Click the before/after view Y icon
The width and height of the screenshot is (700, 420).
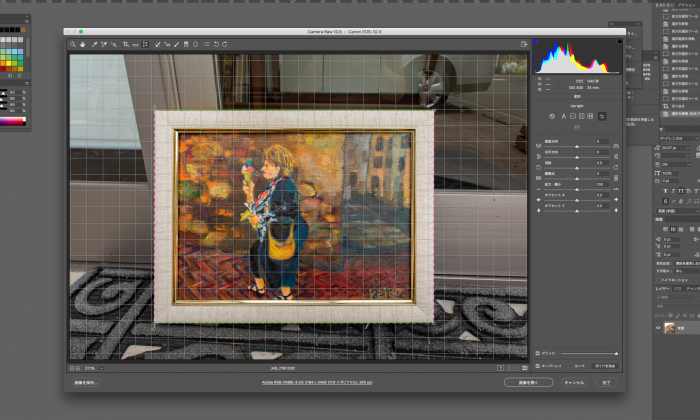(x=500, y=368)
